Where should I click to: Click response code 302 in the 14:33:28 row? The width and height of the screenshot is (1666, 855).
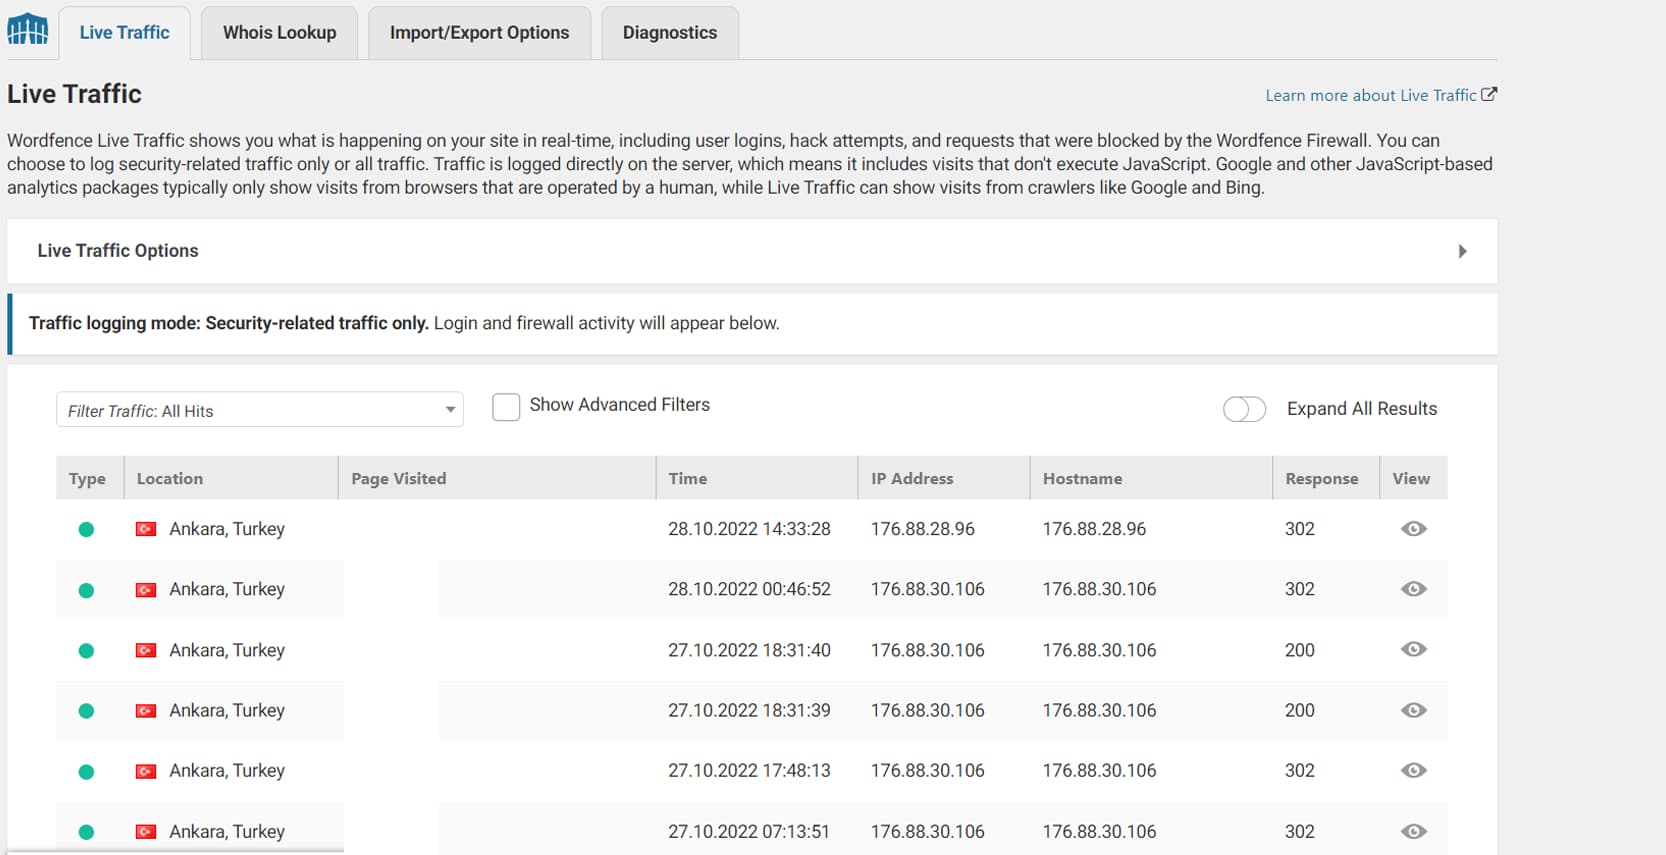1300,529
